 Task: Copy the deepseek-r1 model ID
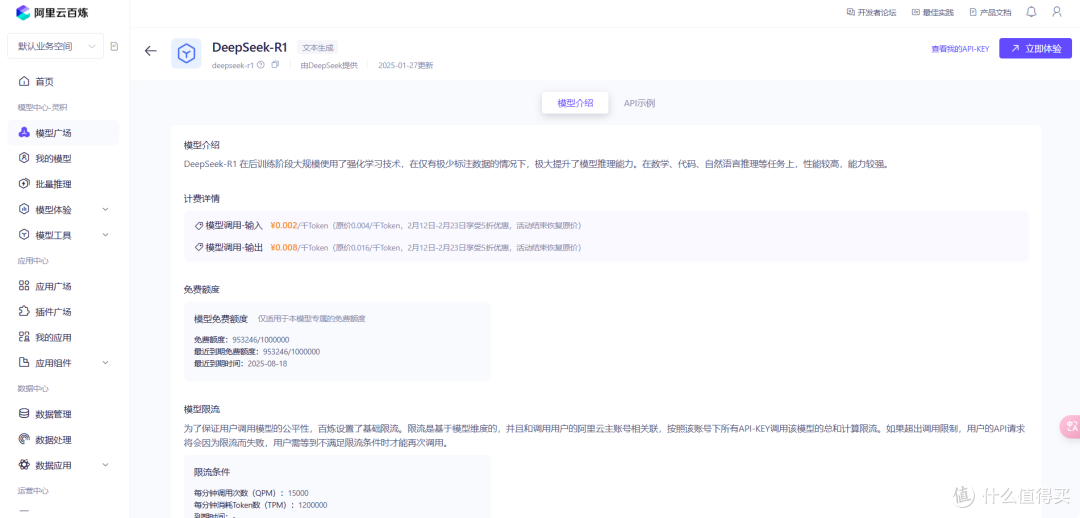[276, 65]
